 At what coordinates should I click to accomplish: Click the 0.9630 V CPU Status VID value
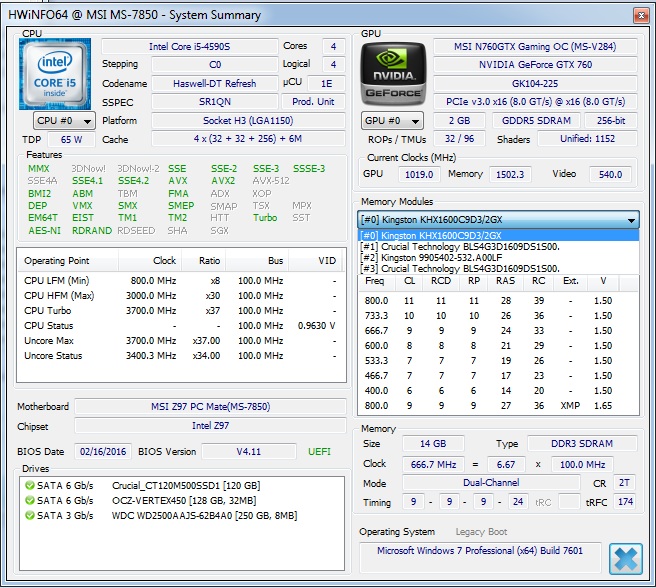click(316, 326)
